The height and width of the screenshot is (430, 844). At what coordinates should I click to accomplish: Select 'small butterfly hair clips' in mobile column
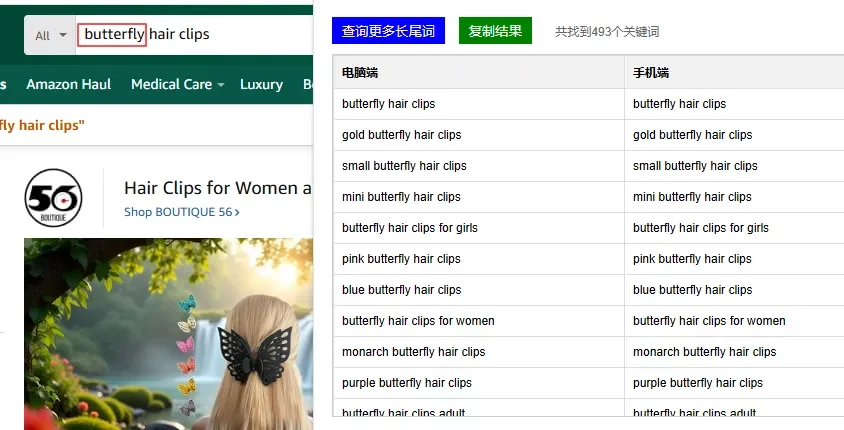[x=694, y=166]
